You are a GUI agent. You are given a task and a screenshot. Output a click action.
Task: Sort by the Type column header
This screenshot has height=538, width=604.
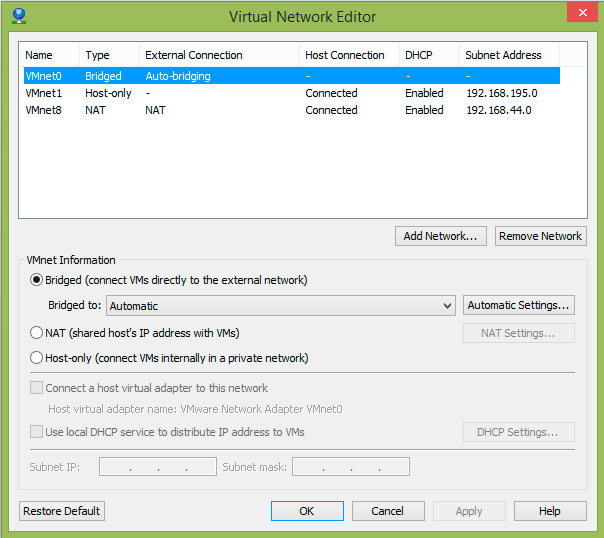[x=97, y=55]
